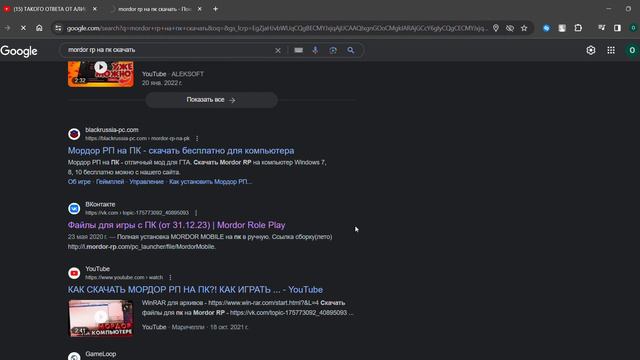This screenshot has height=360, width=640.
Task: Follow the 'Геймплей' sitelink
Action: (x=110, y=182)
